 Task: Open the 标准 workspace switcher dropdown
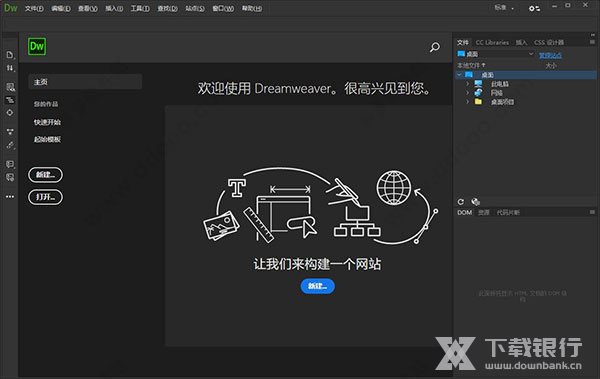coord(504,8)
